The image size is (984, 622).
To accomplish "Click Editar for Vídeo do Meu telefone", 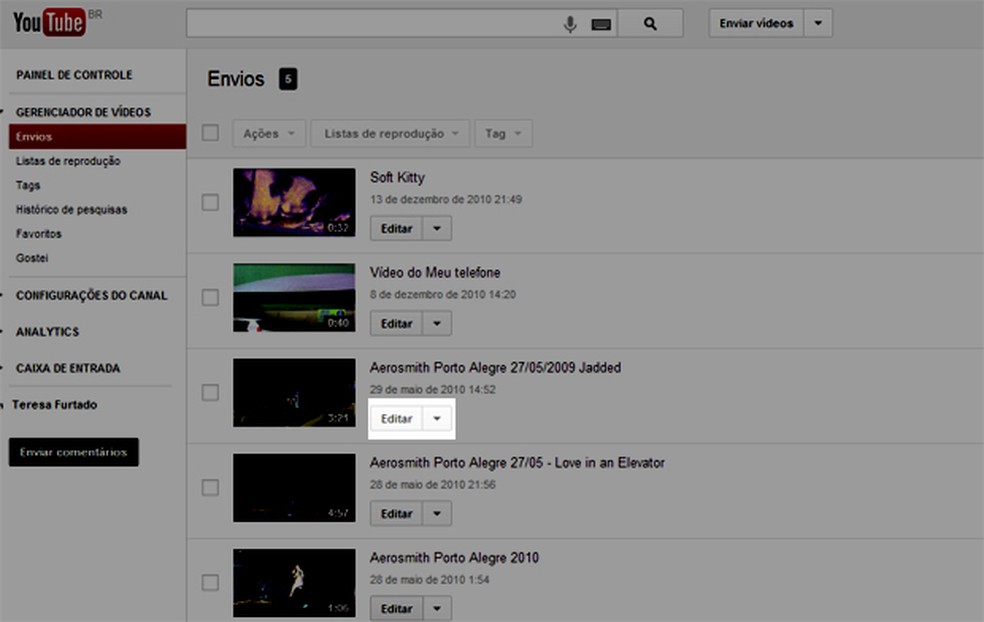I will [x=396, y=323].
